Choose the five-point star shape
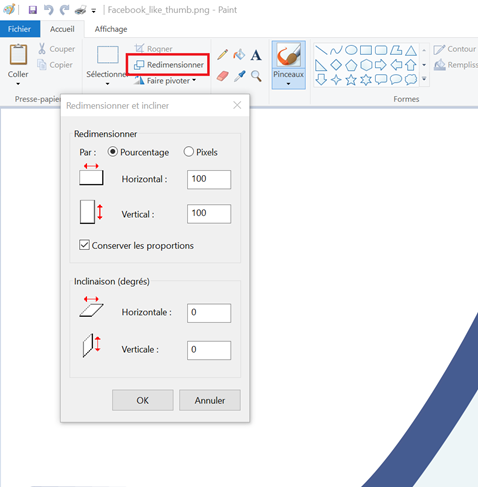Screen dimensions: 482x487 point(351,80)
